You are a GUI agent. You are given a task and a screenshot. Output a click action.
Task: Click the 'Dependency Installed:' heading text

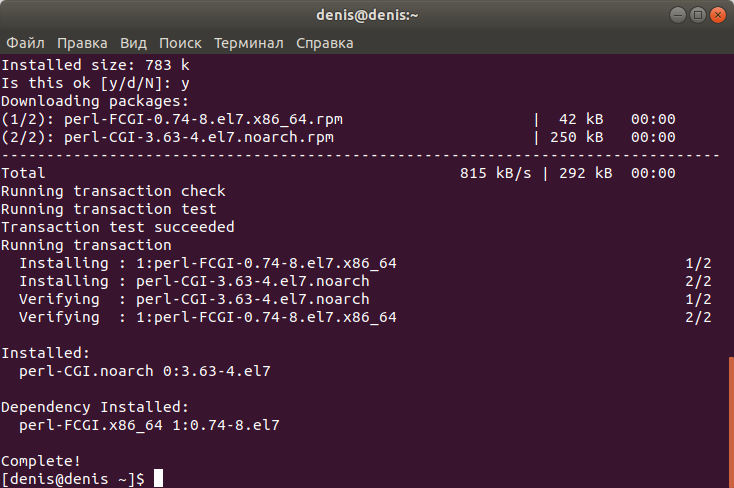pos(95,407)
